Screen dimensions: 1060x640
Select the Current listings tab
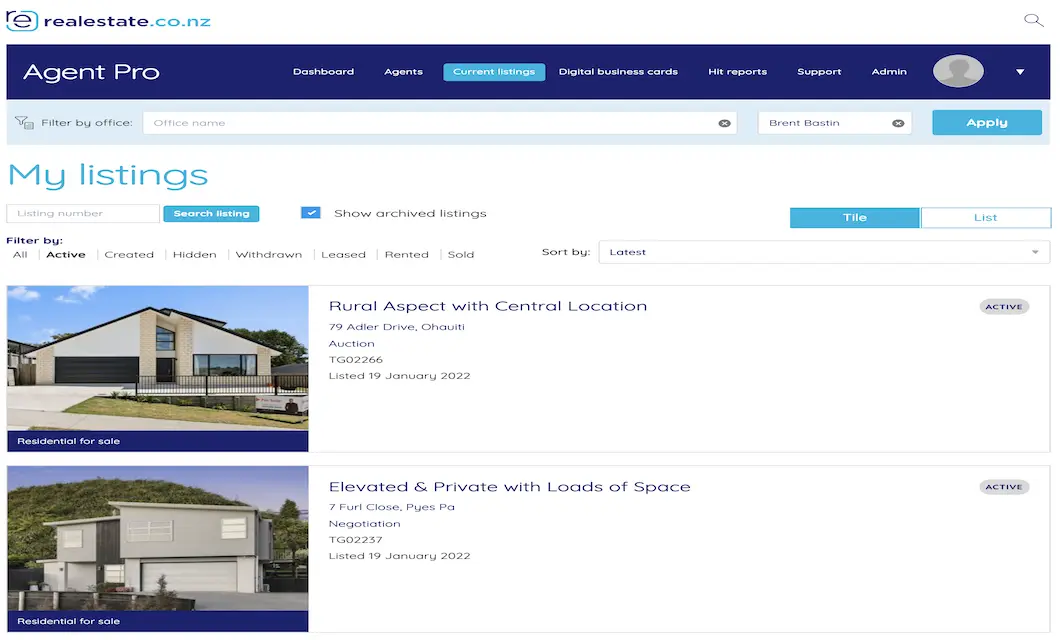point(493,72)
